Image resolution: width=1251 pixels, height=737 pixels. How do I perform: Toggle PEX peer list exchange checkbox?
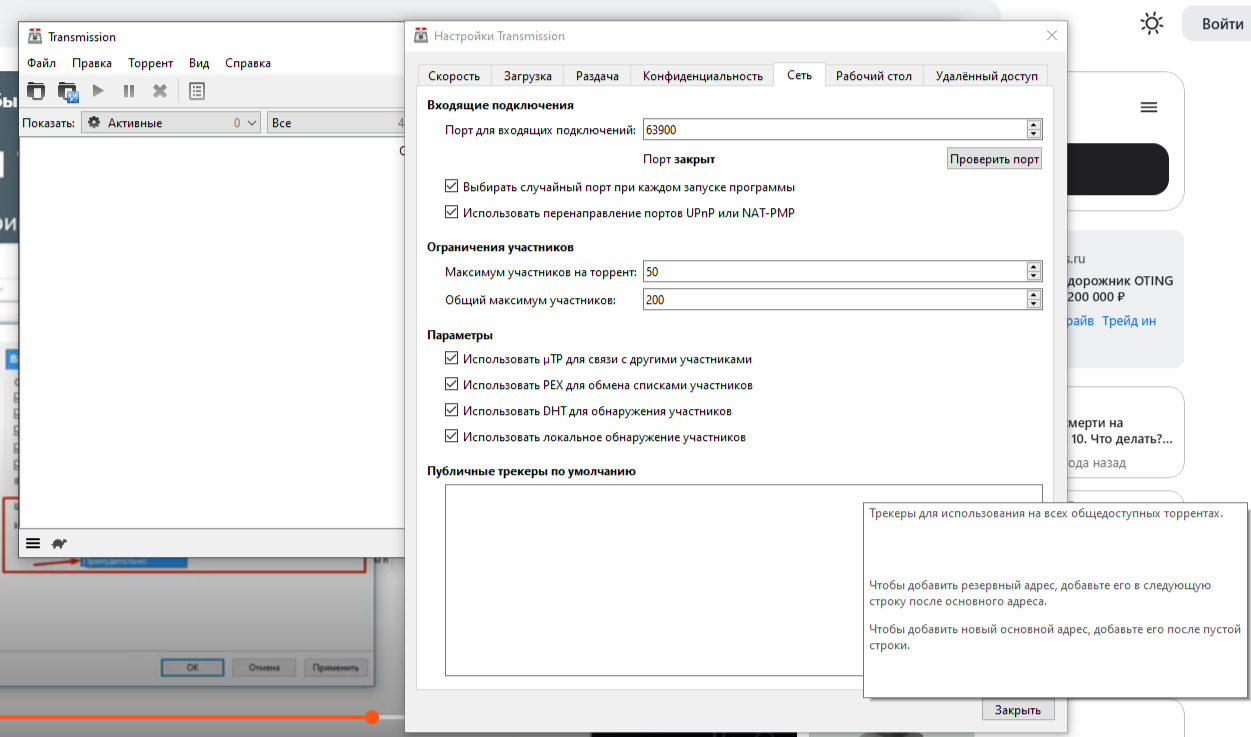click(x=451, y=384)
